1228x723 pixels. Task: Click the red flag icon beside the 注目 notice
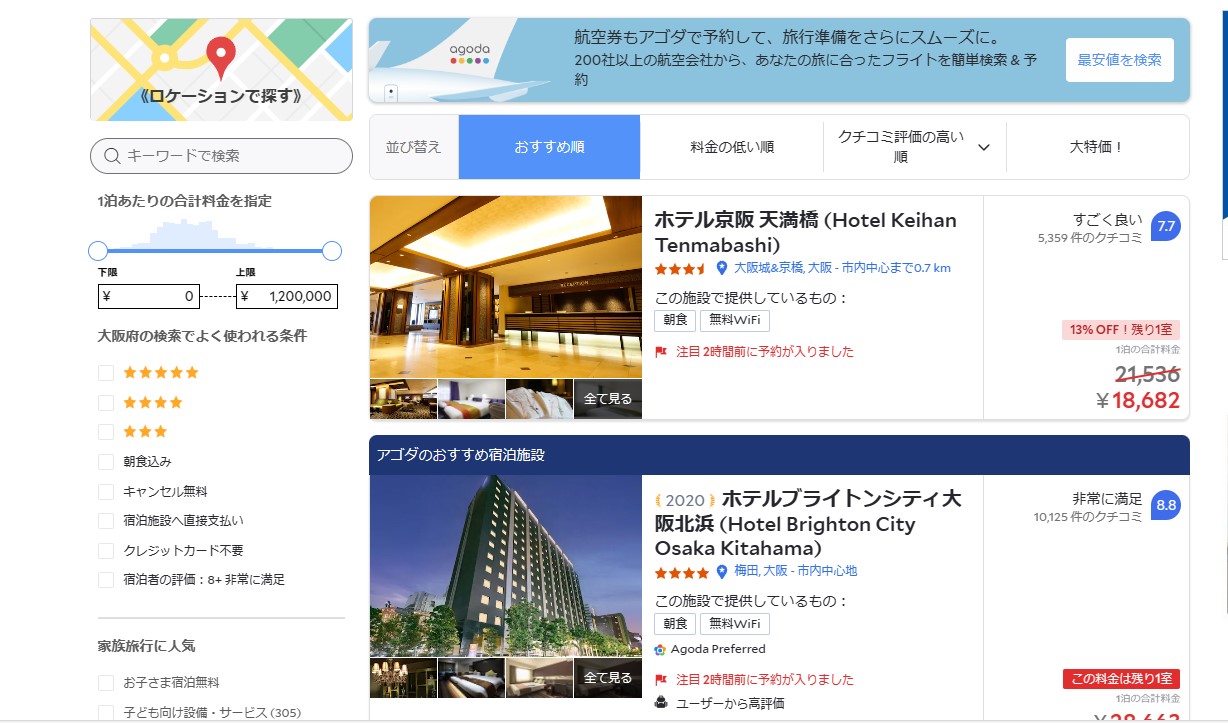click(x=662, y=352)
